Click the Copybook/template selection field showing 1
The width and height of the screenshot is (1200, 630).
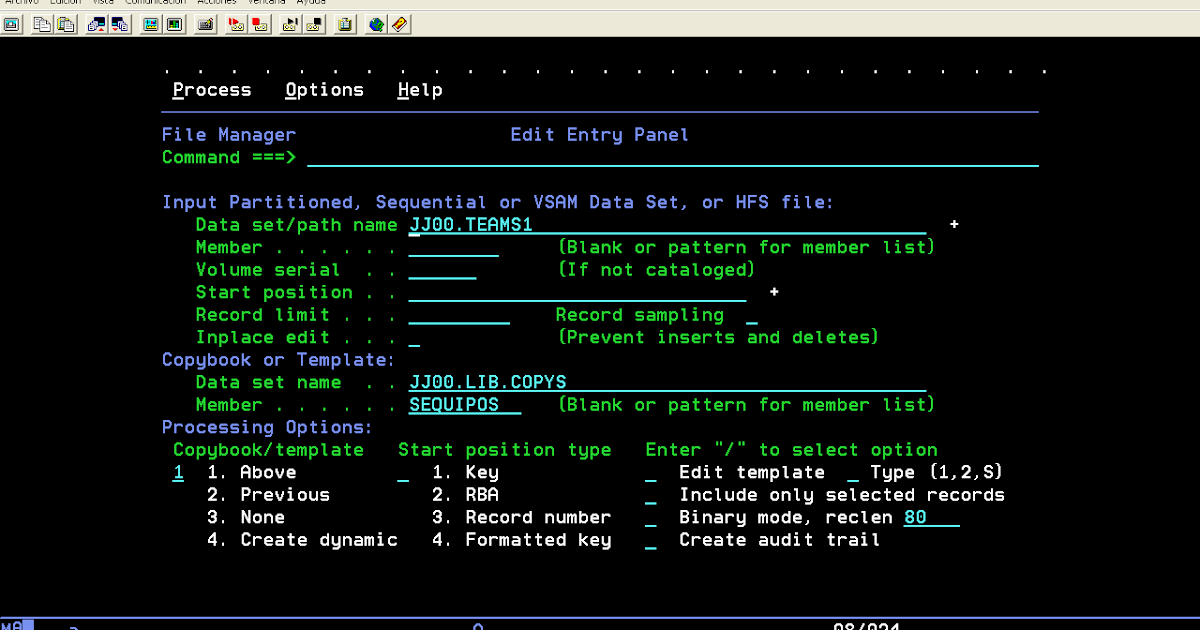click(x=178, y=472)
